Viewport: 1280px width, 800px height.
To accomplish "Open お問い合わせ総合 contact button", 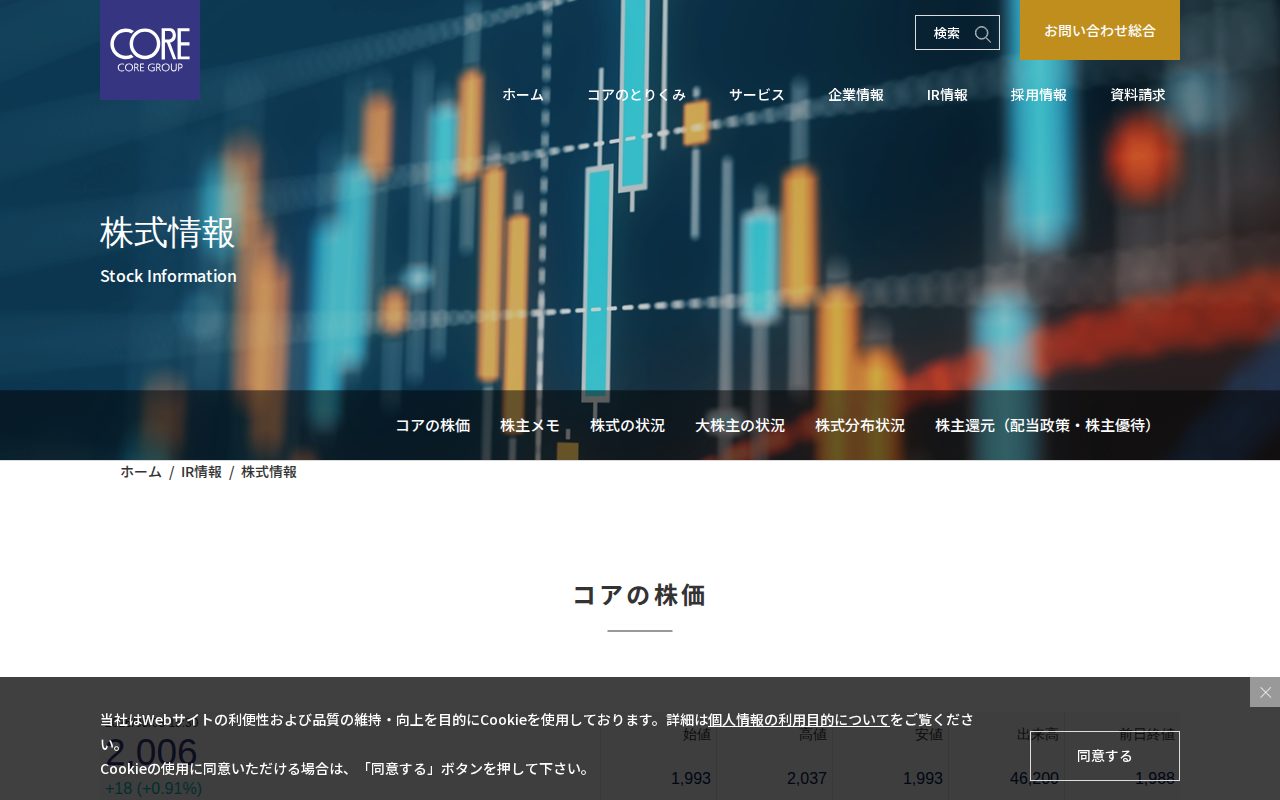I will click(1100, 30).
